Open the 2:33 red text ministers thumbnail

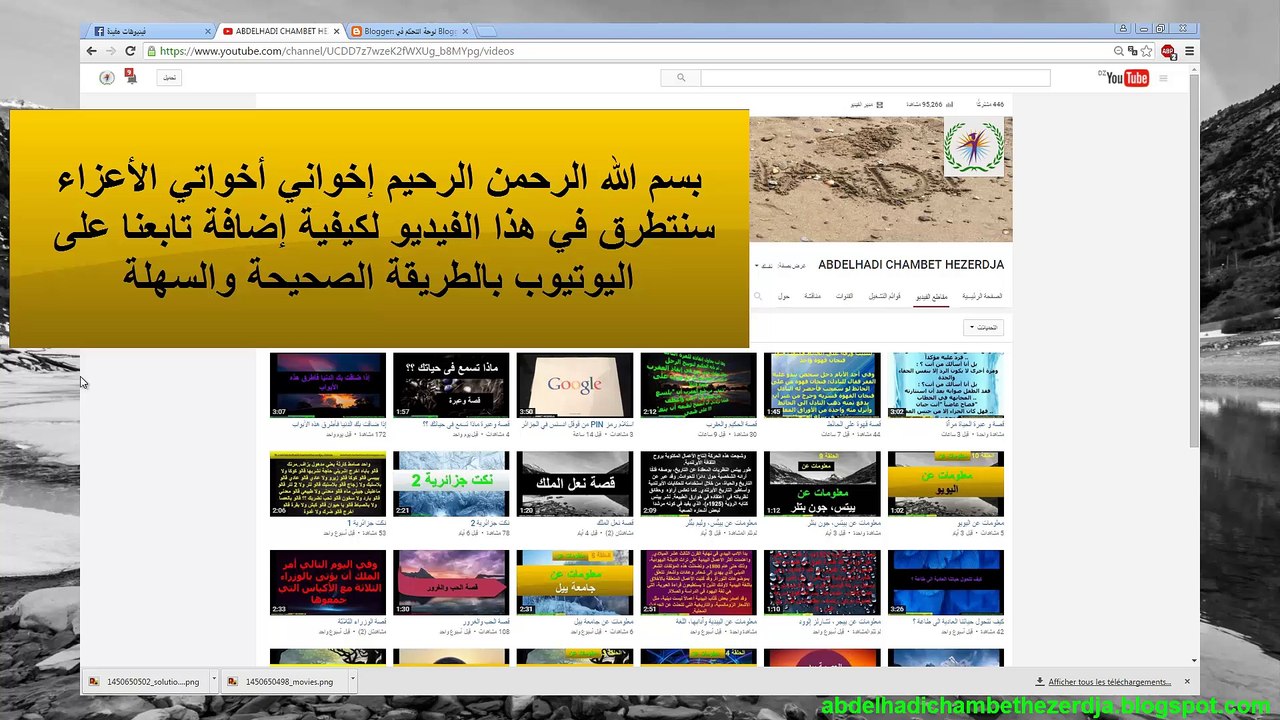click(328, 582)
